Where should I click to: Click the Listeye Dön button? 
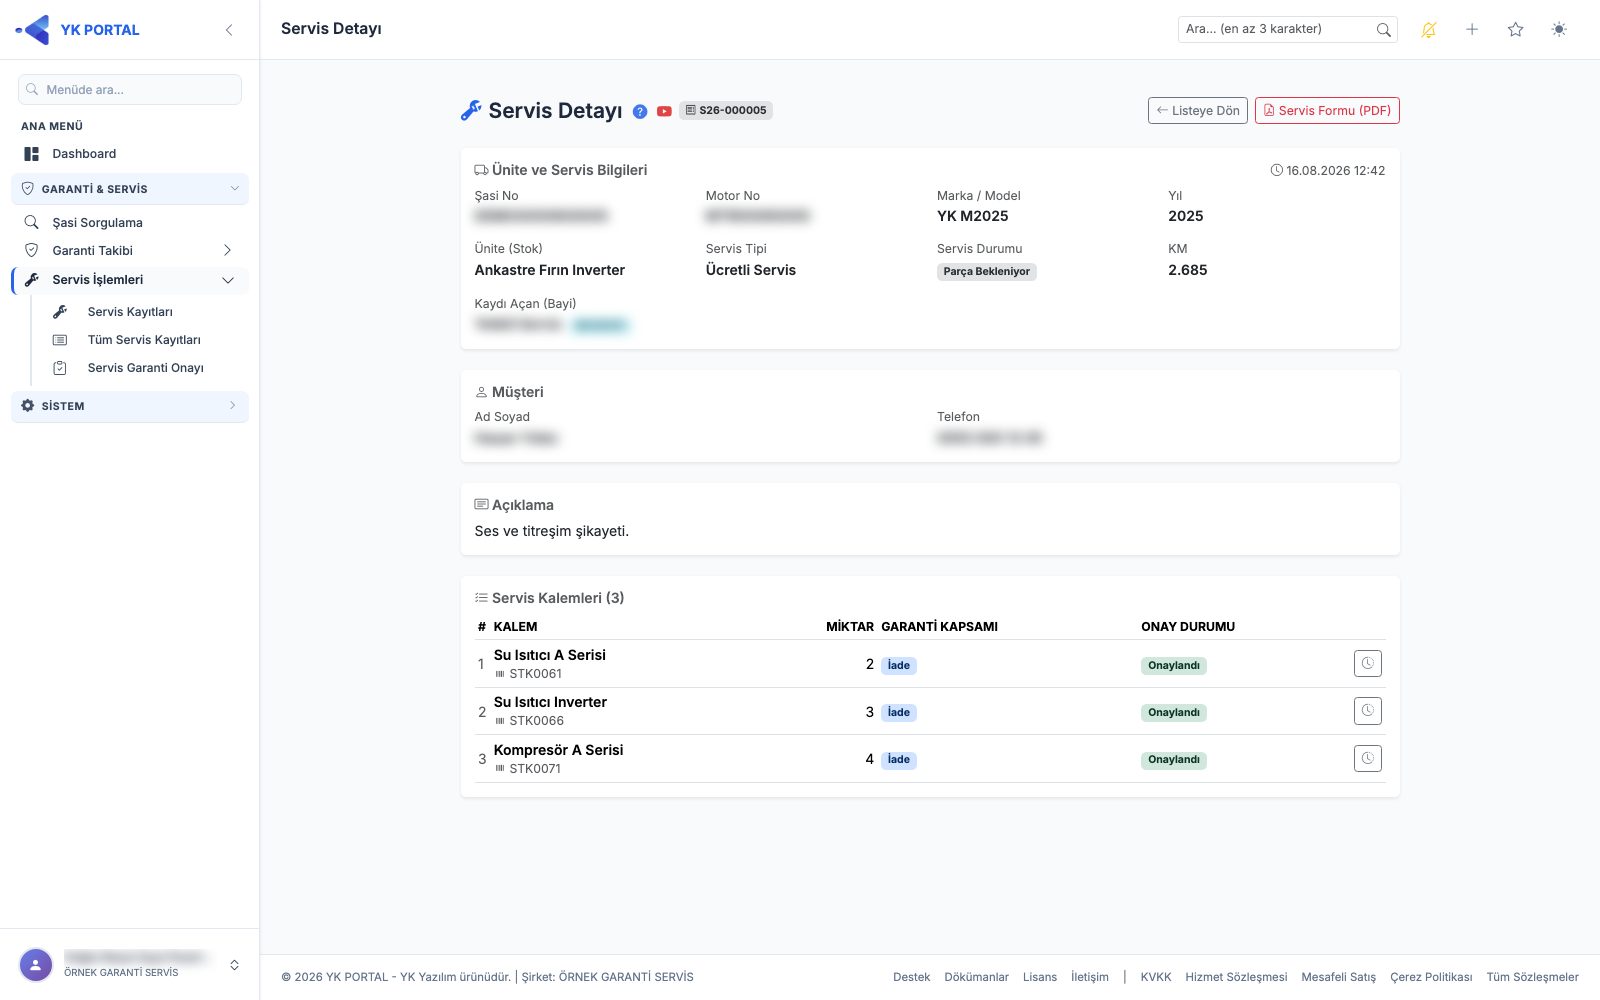[1198, 111]
